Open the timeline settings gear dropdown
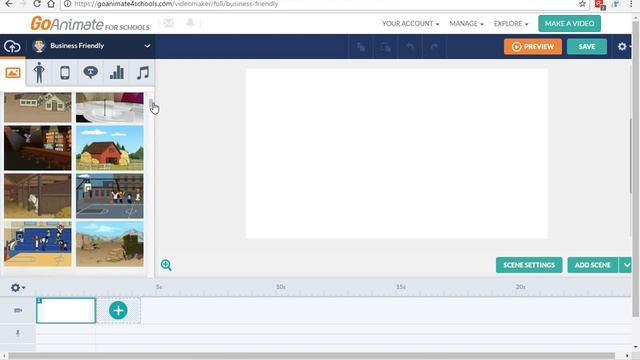This screenshot has height=360, width=640. coord(18,288)
